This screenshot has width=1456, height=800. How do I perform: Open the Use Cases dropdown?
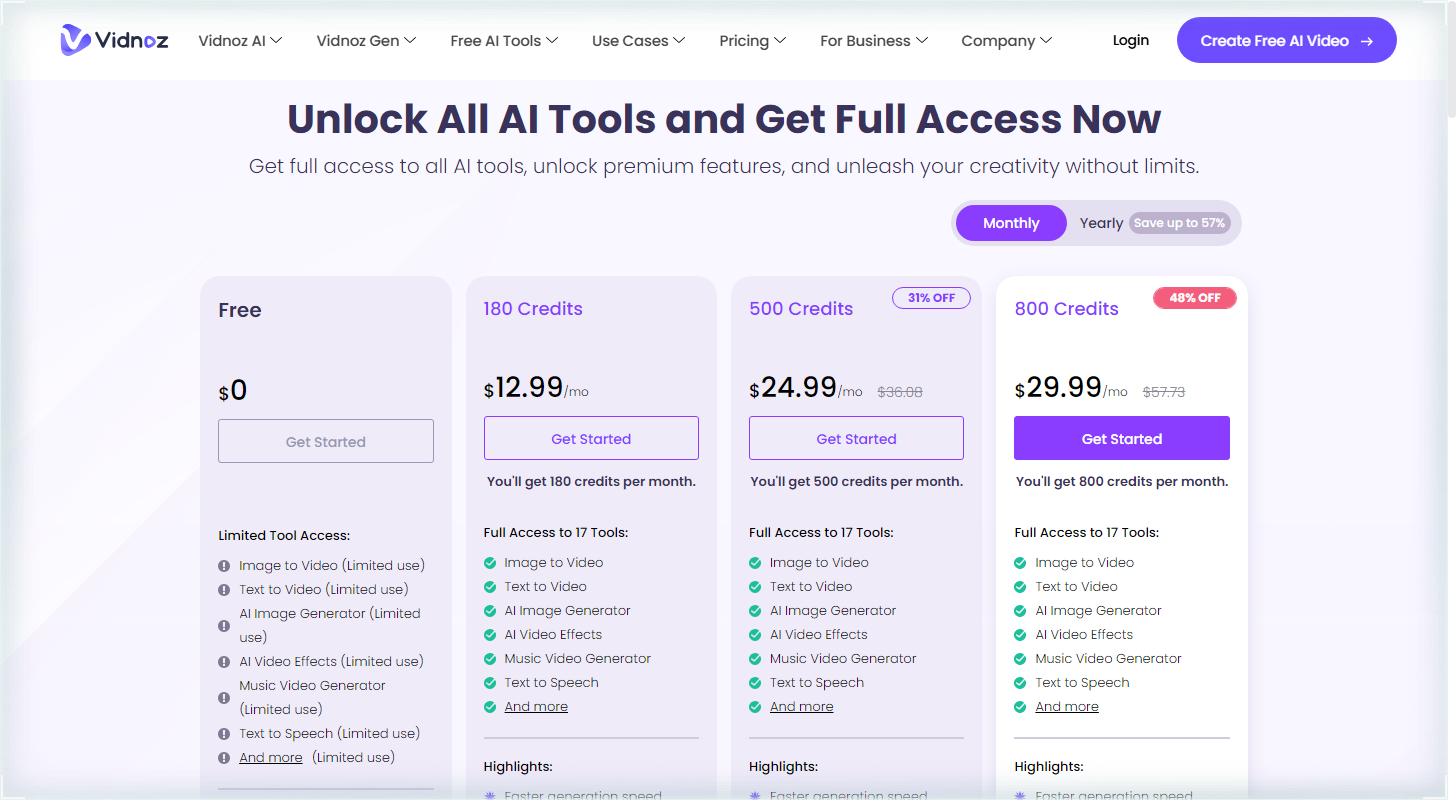638,41
